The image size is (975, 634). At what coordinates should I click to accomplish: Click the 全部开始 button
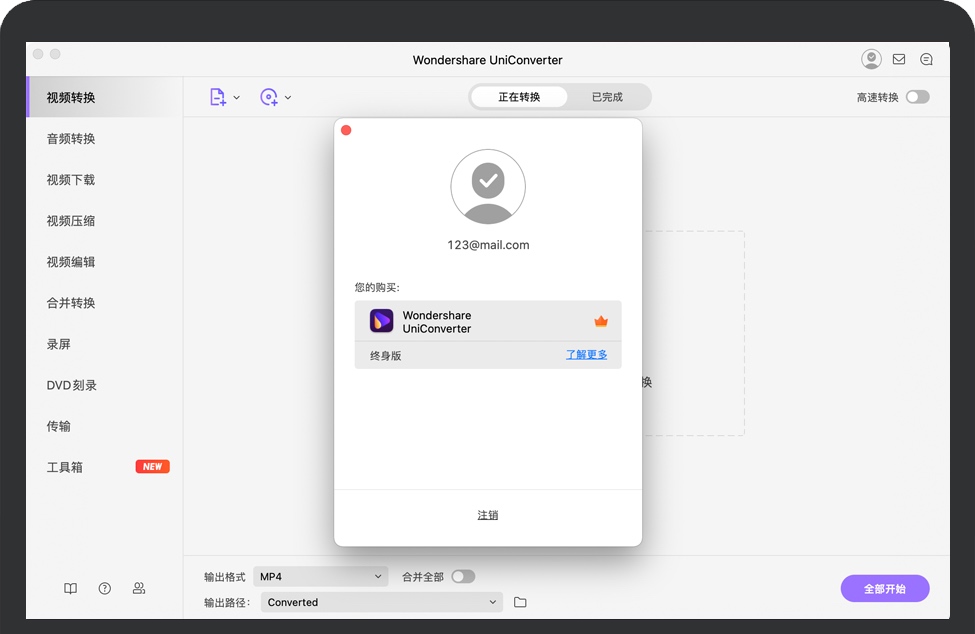tap(885, 589)
